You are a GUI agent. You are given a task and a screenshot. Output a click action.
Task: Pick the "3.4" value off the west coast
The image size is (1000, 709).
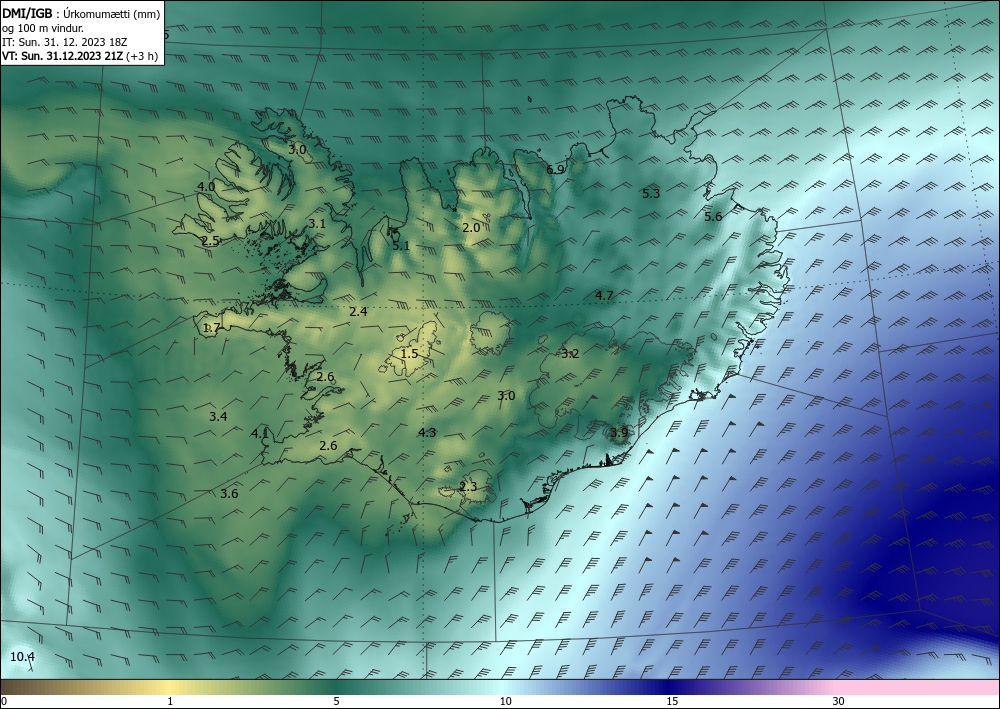coord(218,417)
